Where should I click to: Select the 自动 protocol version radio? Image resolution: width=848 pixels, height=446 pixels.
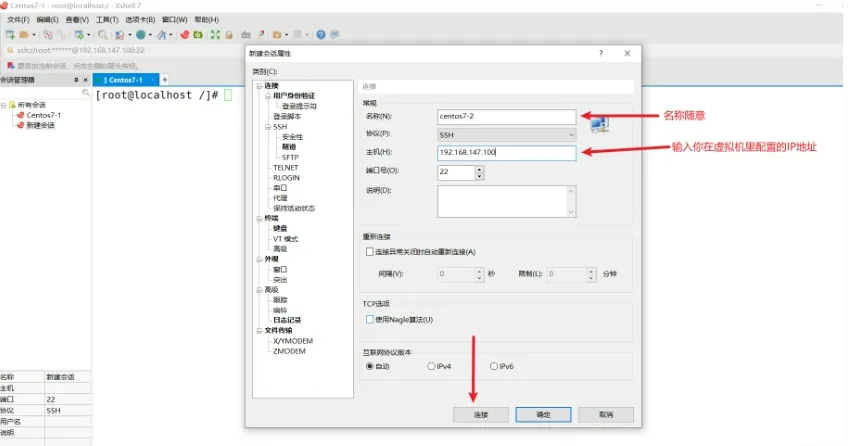(369, 366)
